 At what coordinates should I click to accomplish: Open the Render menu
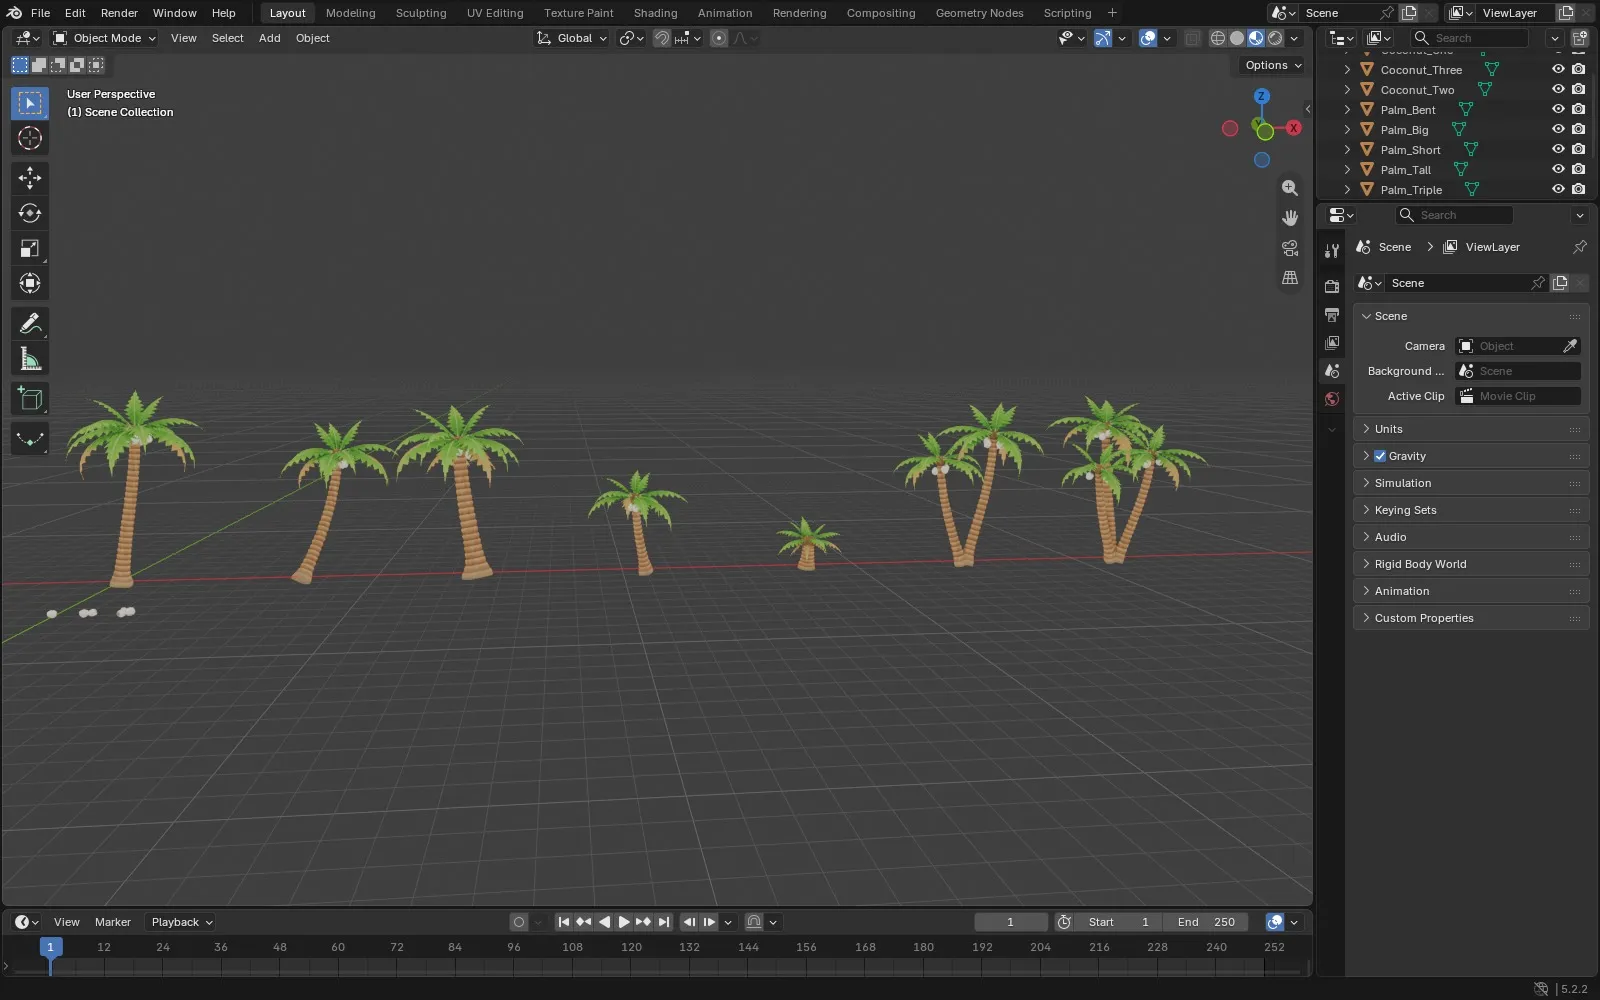pos(119,13)
